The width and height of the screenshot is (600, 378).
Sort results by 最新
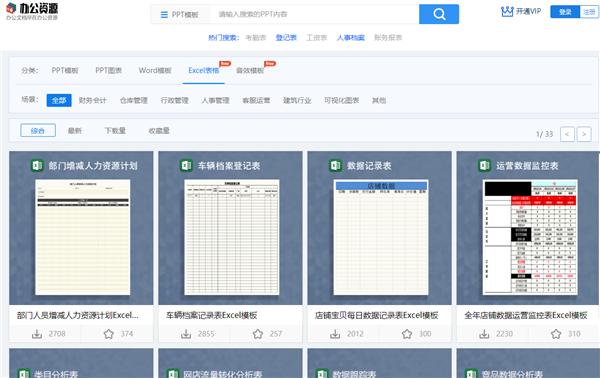point(75,130)
